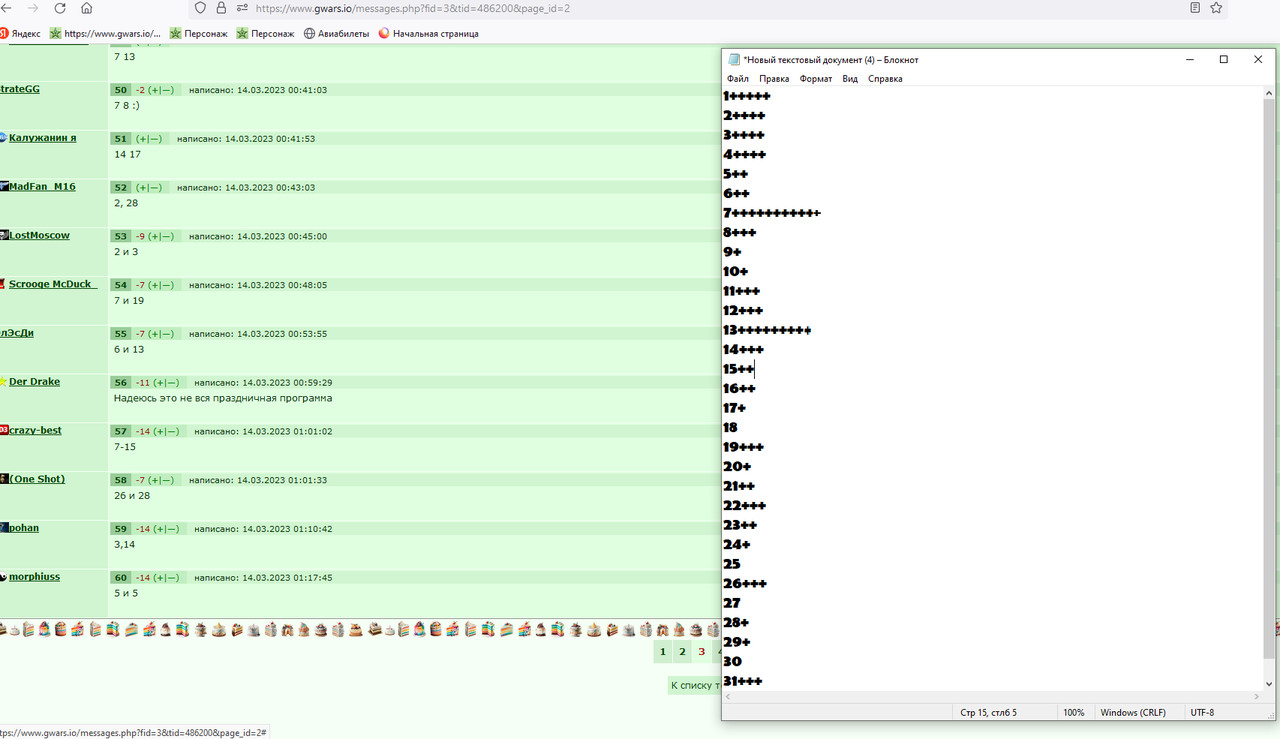
Task: Open the Начальная страница bookmark
Action: (428, 33)
